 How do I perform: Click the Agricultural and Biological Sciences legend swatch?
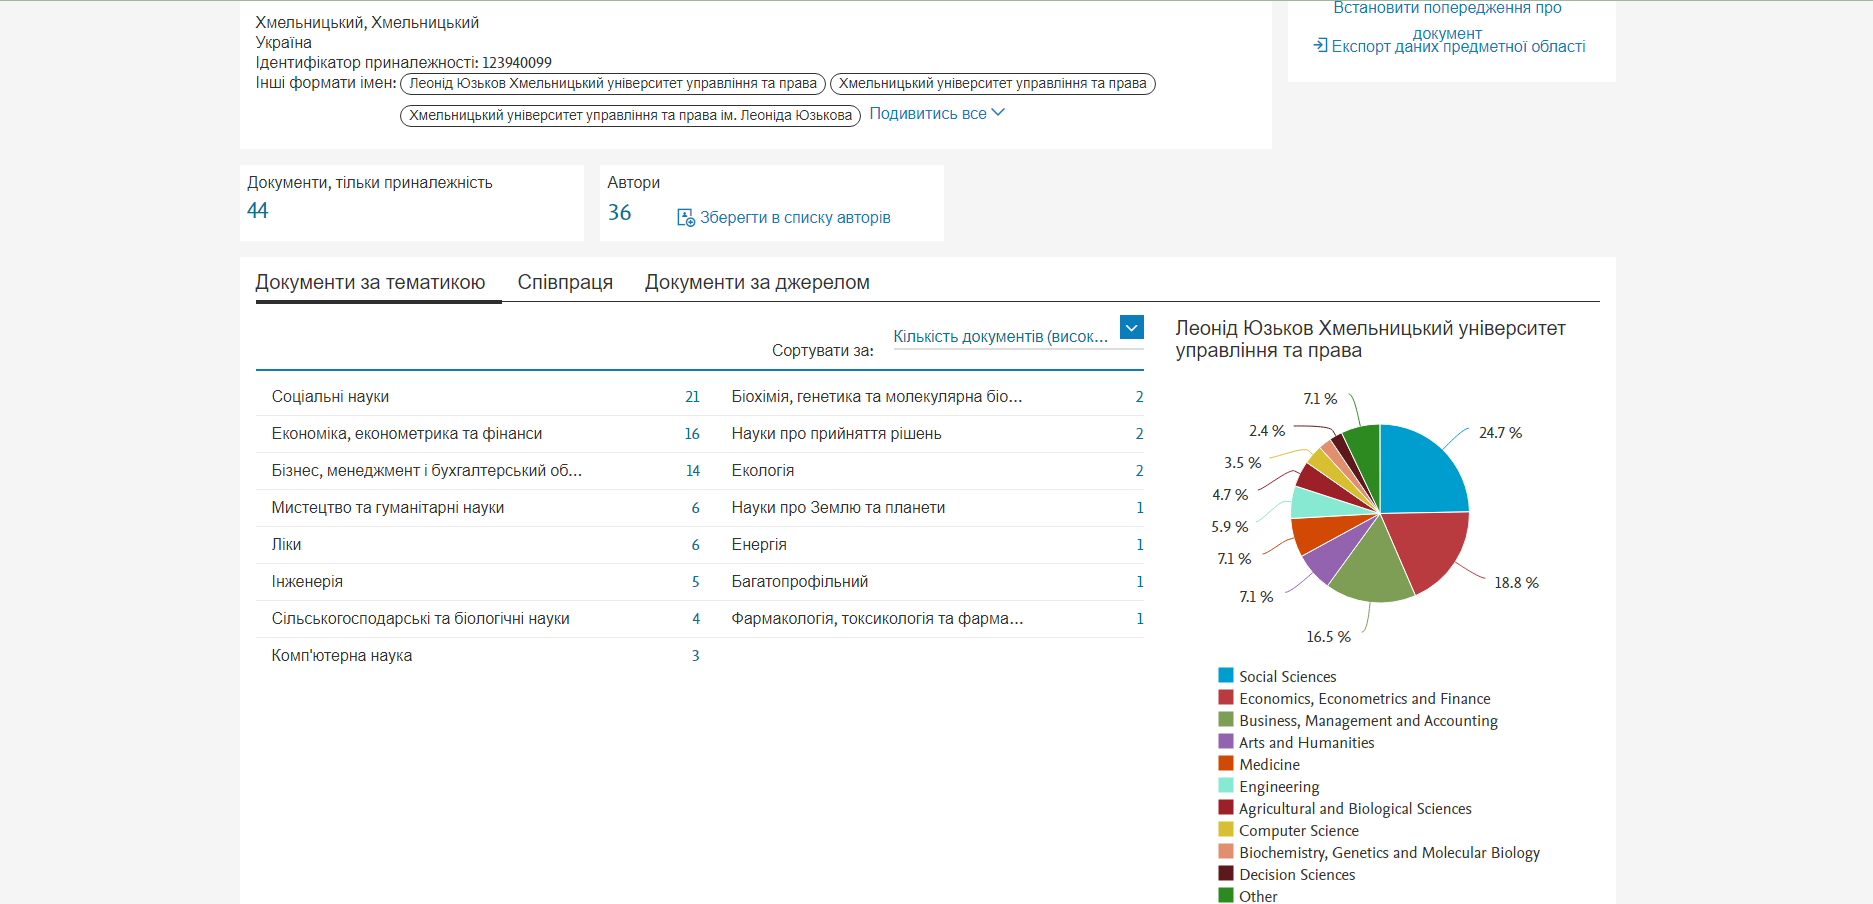click(x=1226, y=807)
